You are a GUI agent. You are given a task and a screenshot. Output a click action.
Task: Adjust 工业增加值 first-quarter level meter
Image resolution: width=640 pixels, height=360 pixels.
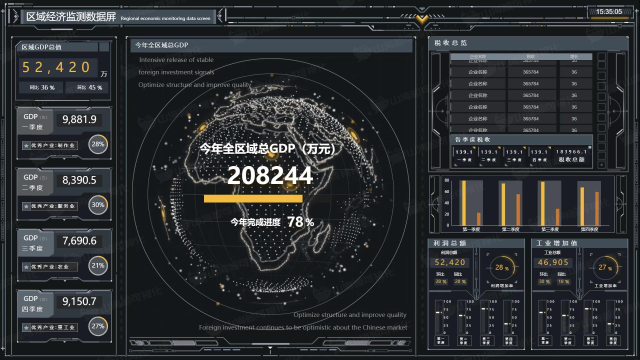point(542,317)
